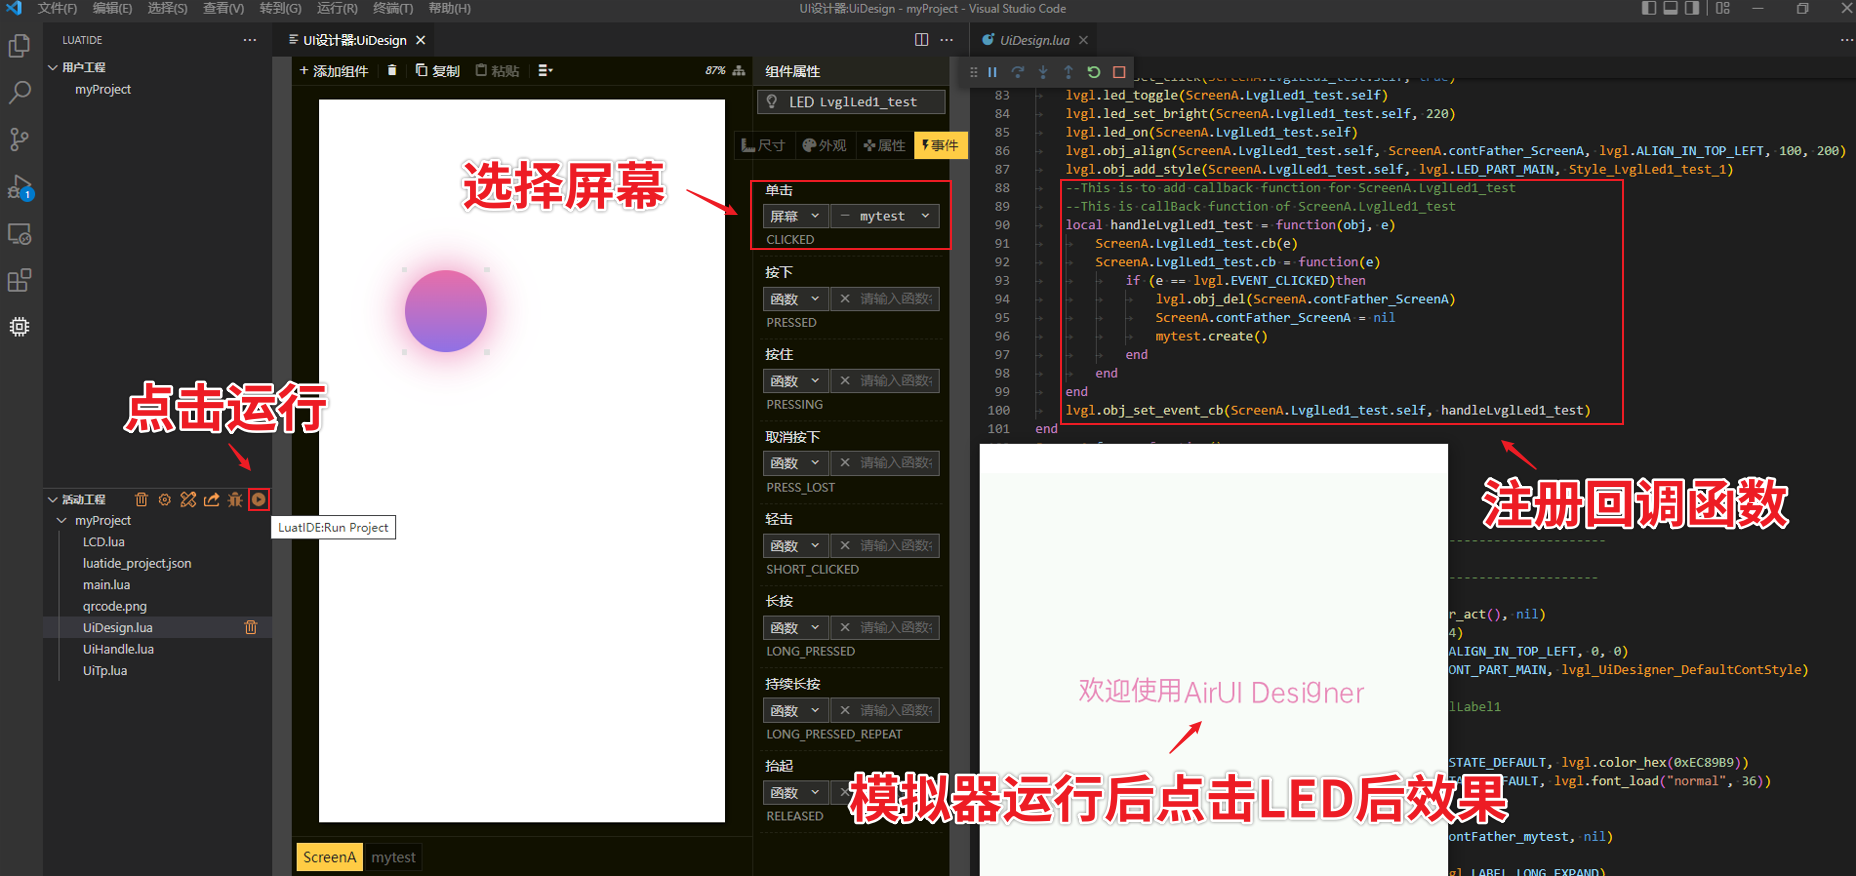Viewport: 1856px width, 876px height.
Task: Open active project settings gear
Action: (165, 499)
